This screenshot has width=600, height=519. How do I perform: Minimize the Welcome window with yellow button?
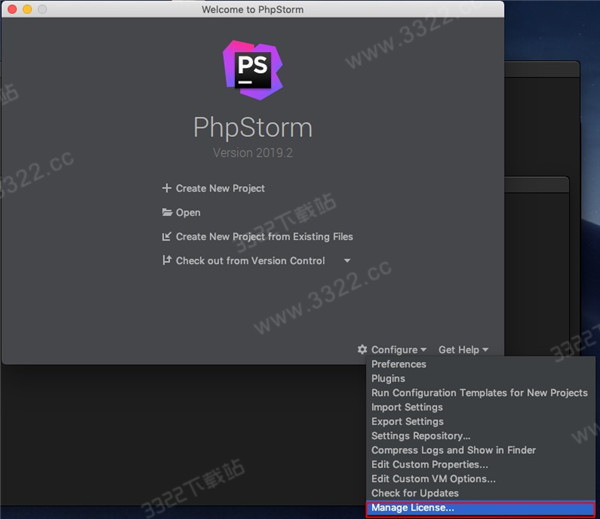[x=27, y=9]
